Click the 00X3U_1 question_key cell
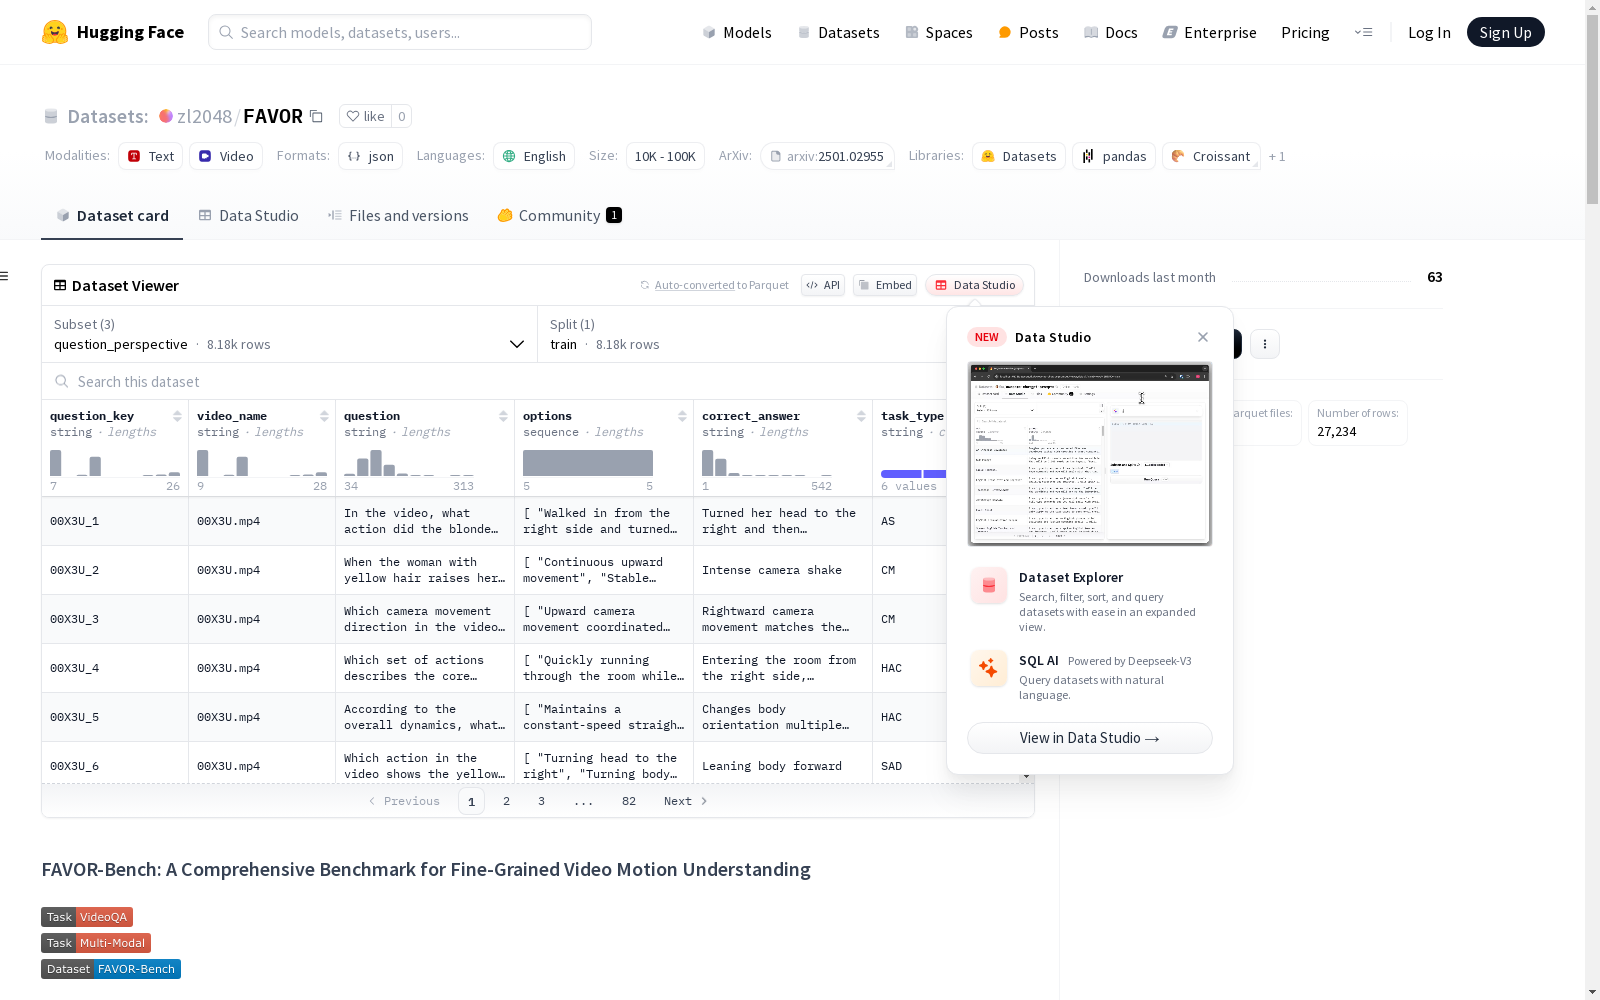Image resolution: width=1600 pixels, height=1000 pixels. (115, 521)
